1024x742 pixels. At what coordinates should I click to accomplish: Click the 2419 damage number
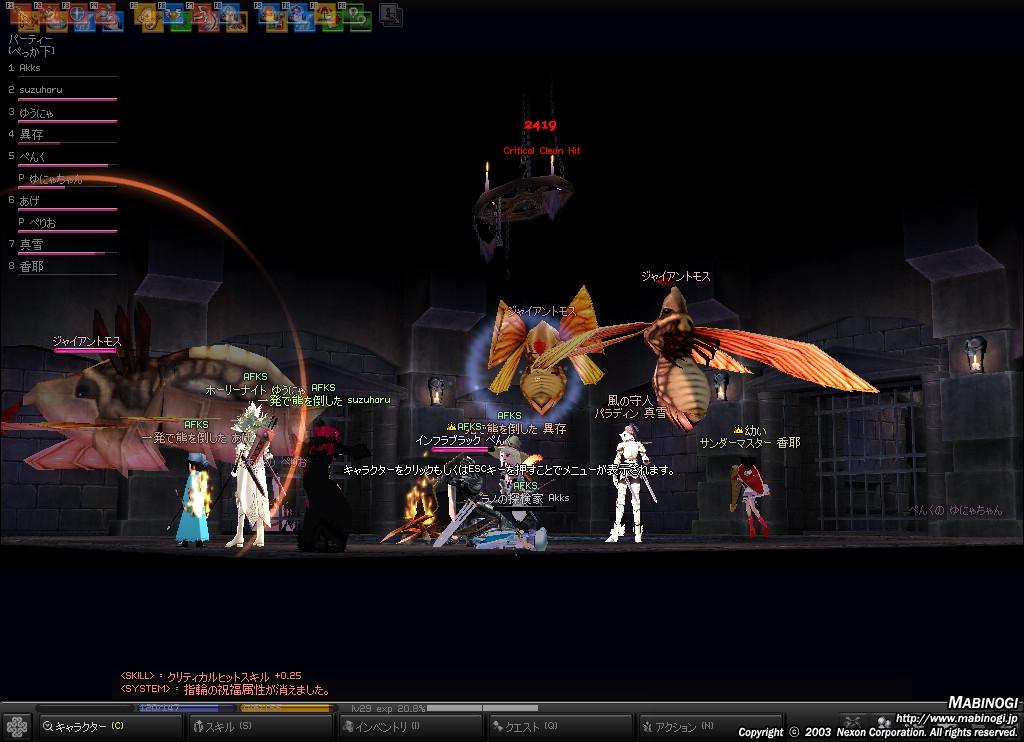(x=540, y=125)
